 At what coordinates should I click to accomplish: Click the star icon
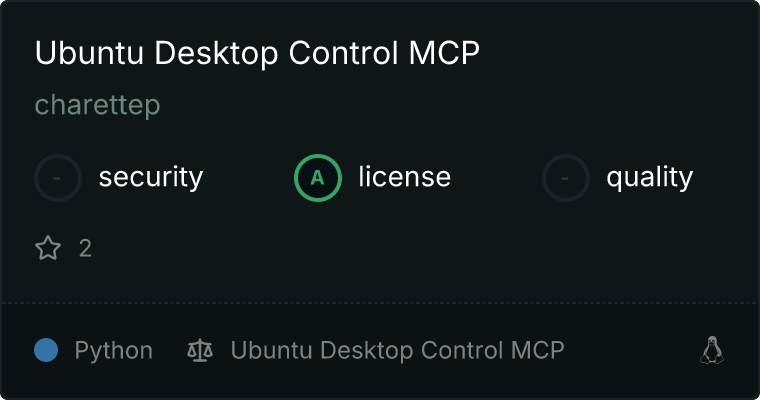pos(48,248)
